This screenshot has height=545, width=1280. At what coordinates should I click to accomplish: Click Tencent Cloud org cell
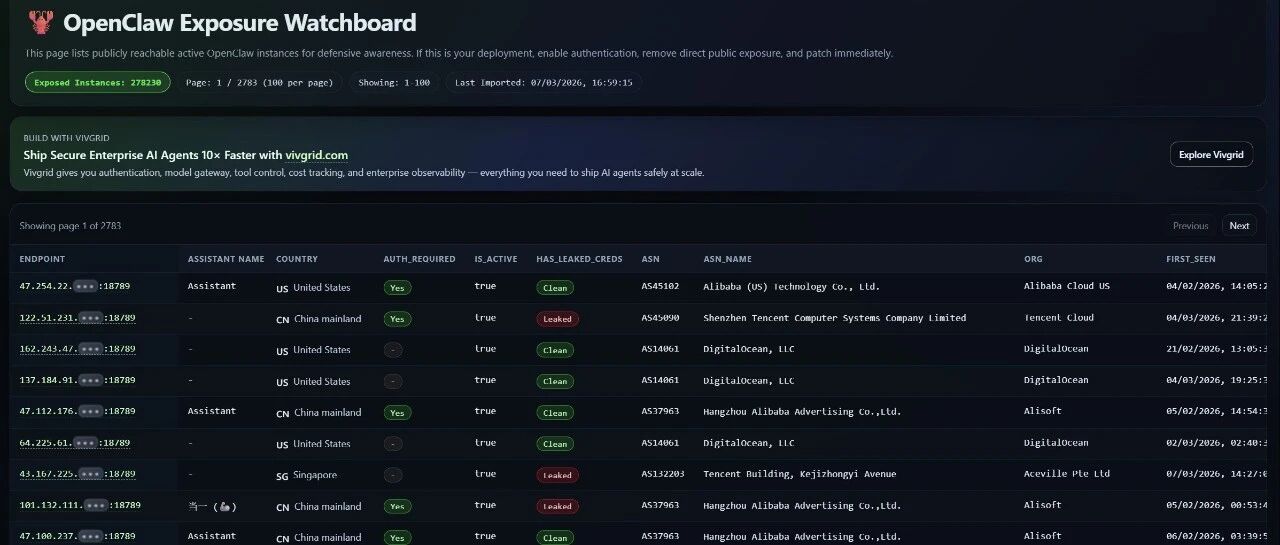tap(1059, 318)
